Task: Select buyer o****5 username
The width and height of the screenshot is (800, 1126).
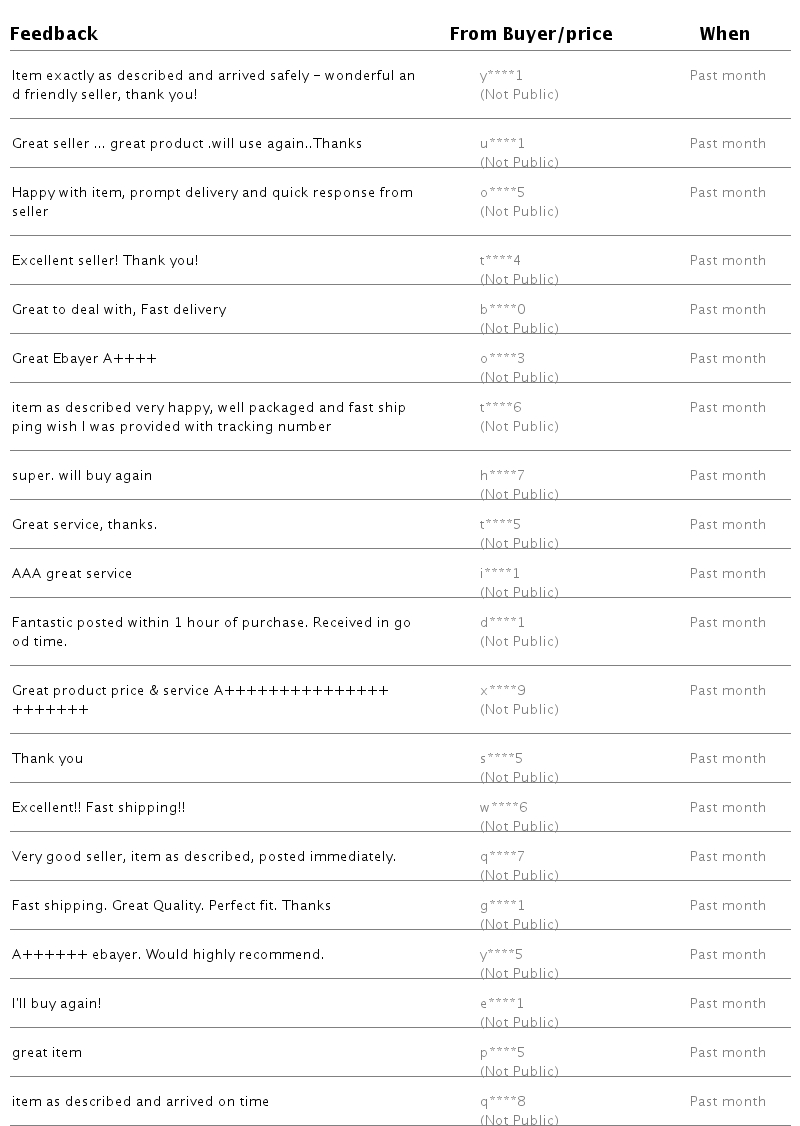Action: 502,193
